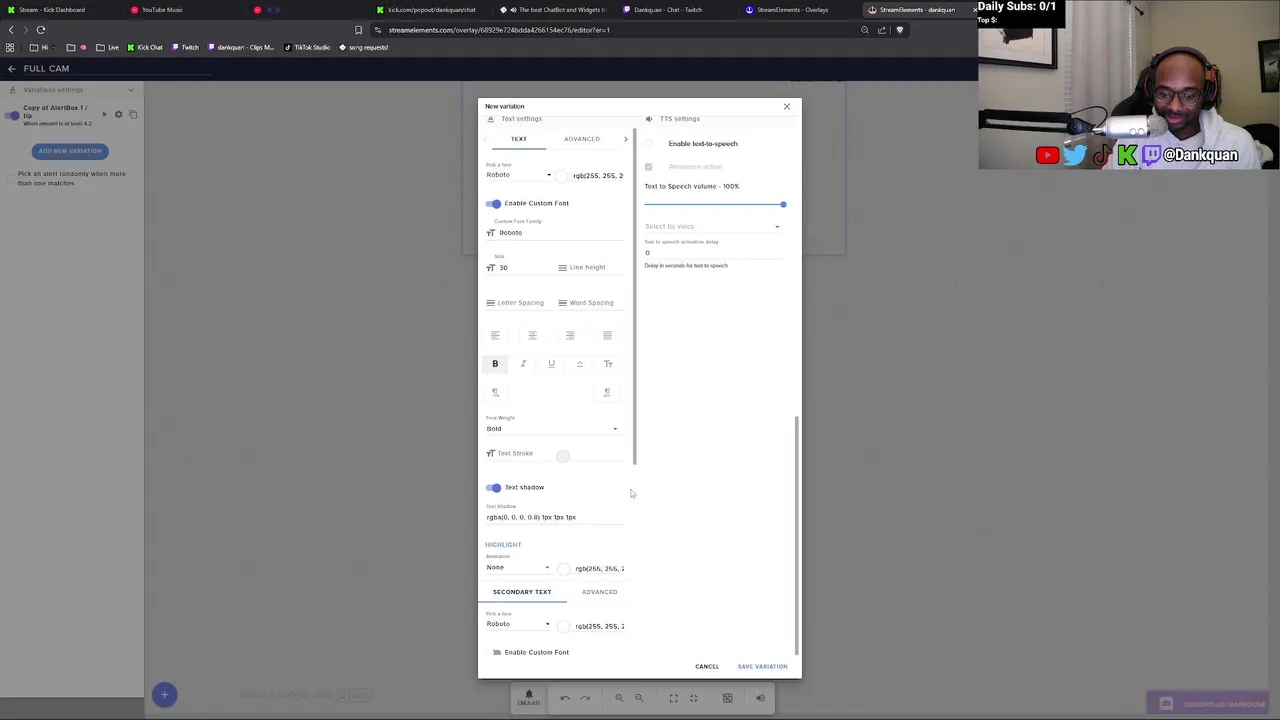The height and width of the screenshot is (720, 1280).
Task: Collapse the Variations settings section
Action: pyautogui.click(x=130, y=90)
